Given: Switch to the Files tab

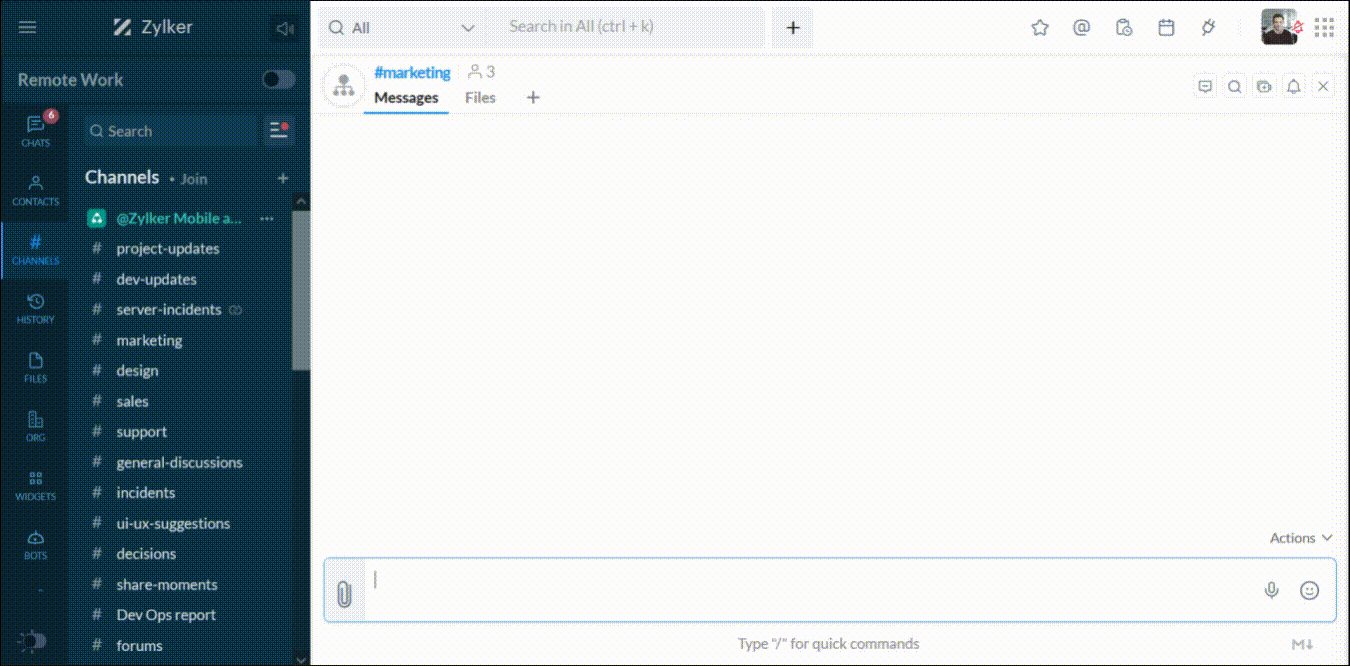Looking at the screenshot, I should point(480,97).
